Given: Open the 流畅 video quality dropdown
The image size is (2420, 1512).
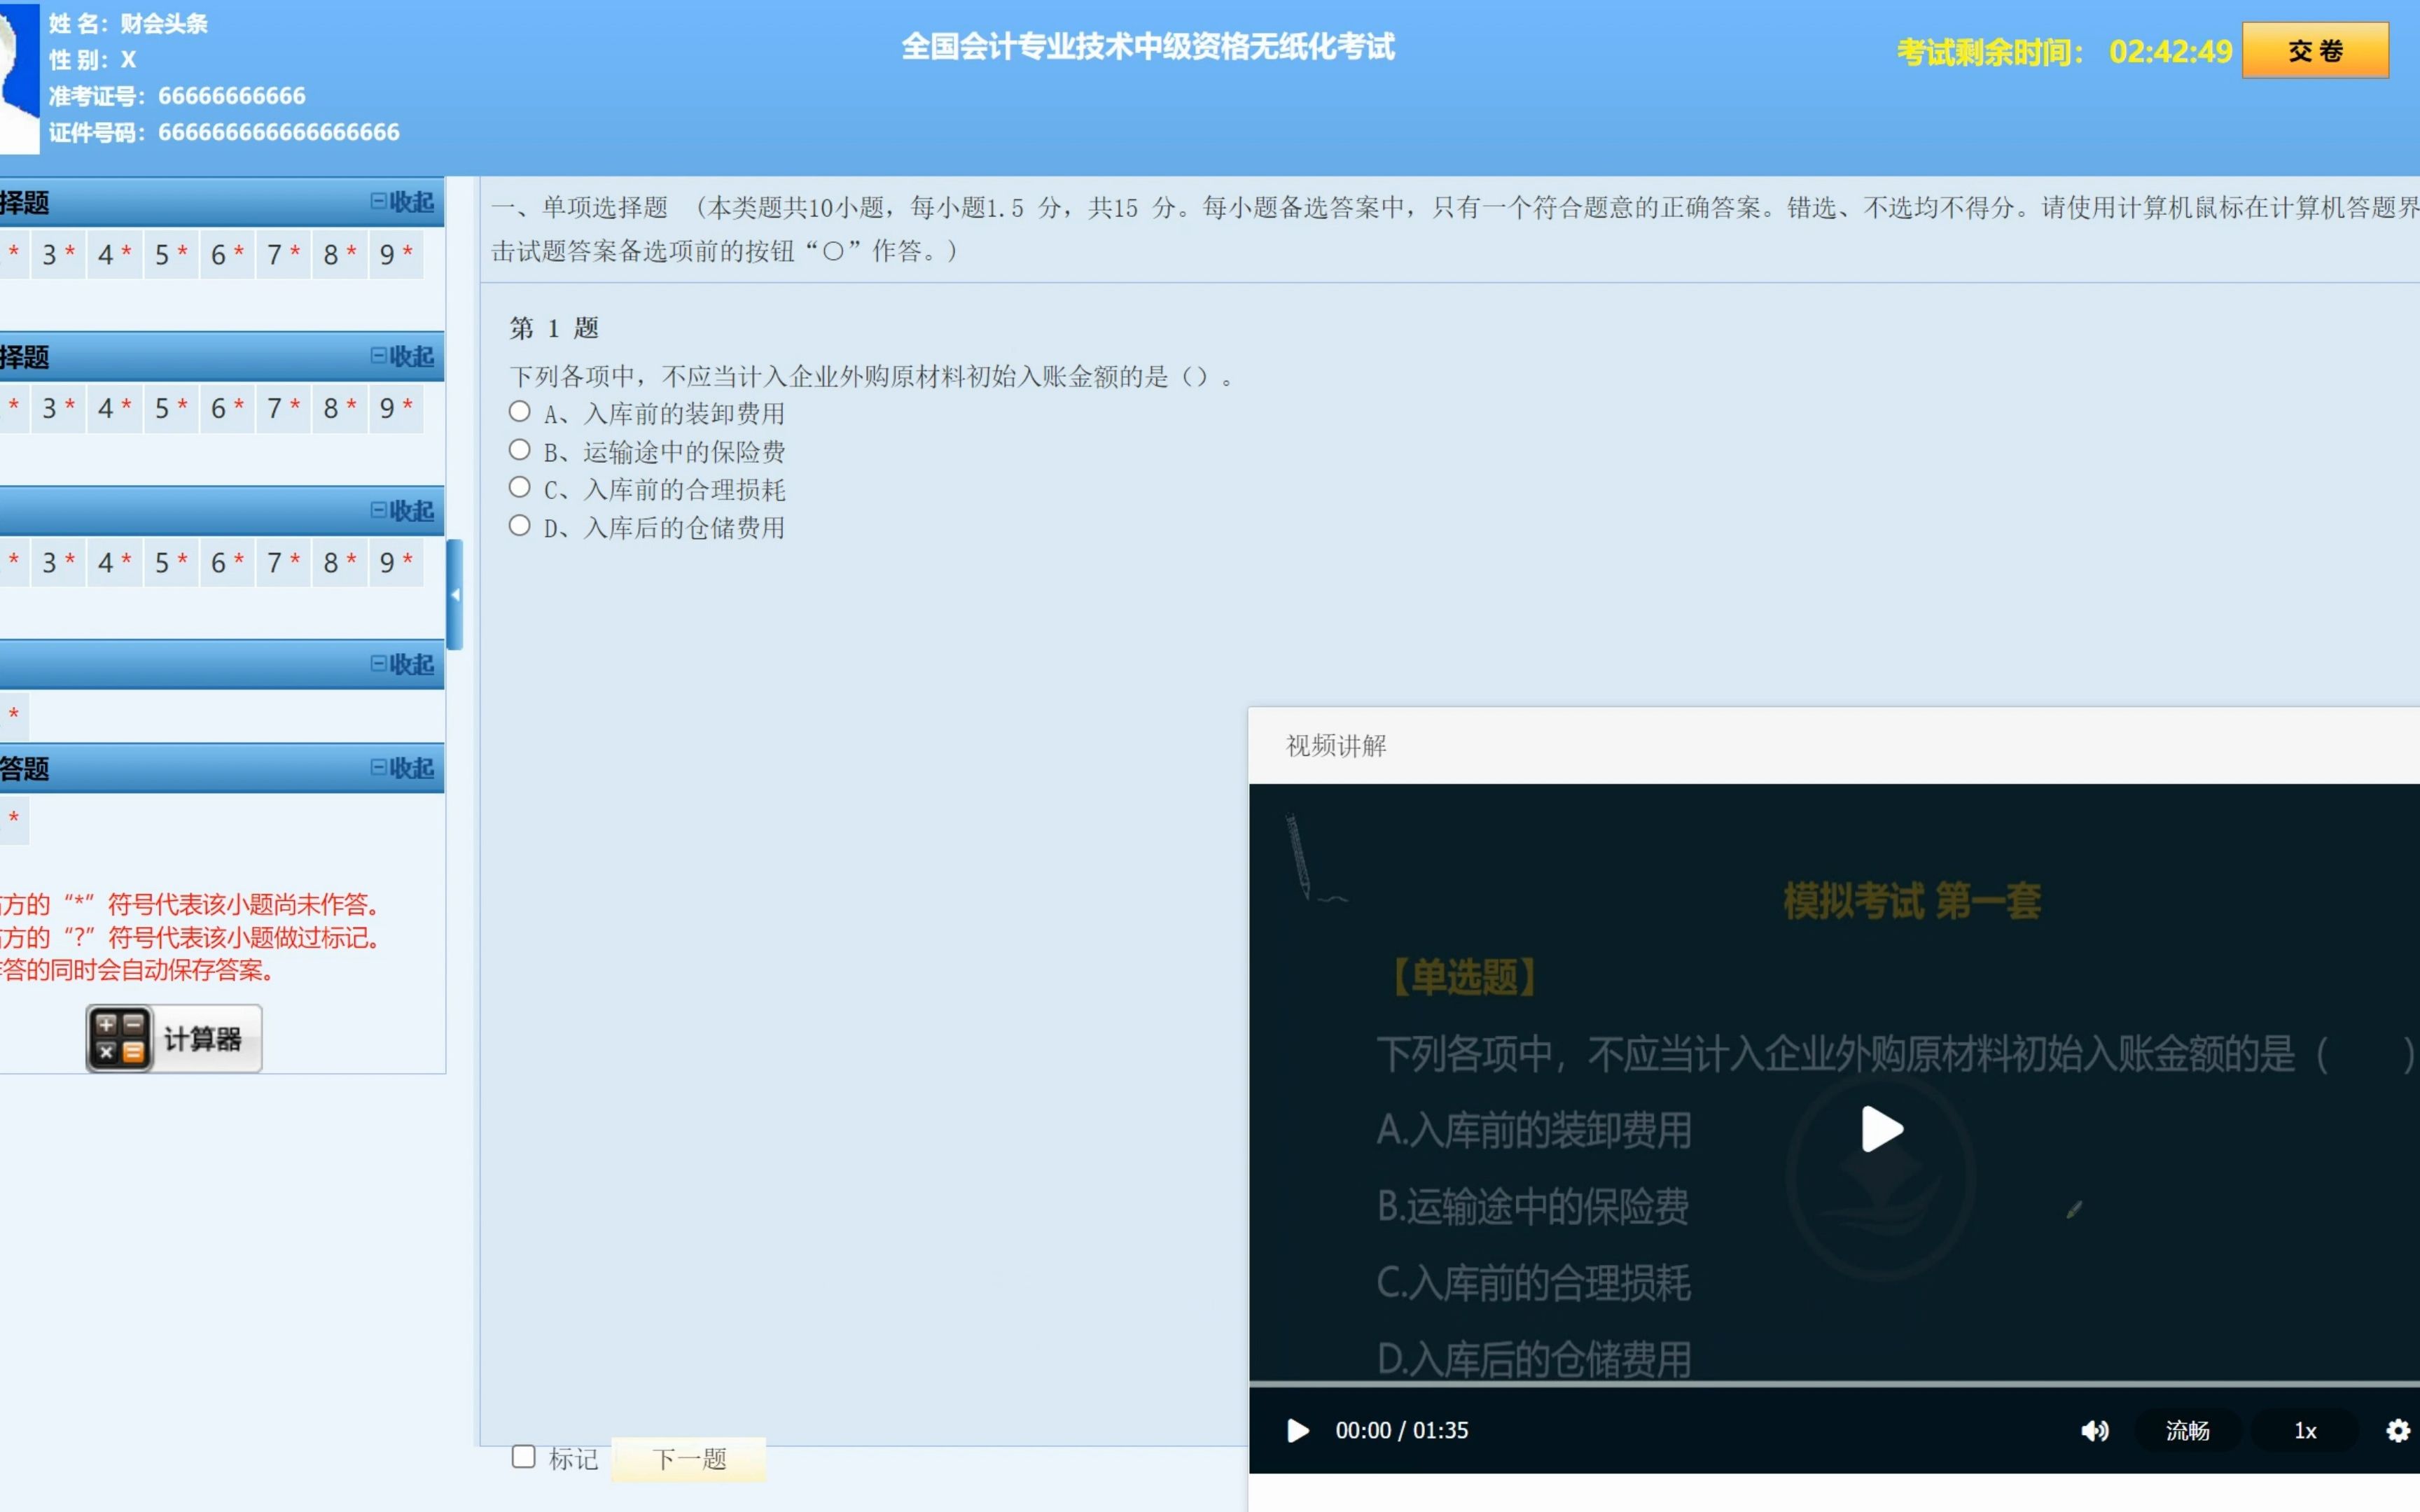Looking at the screenshot, I should 2187,1431.
